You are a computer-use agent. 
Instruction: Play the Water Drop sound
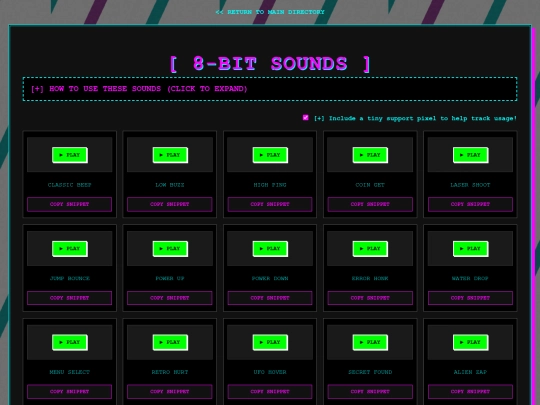coord(470,249)
